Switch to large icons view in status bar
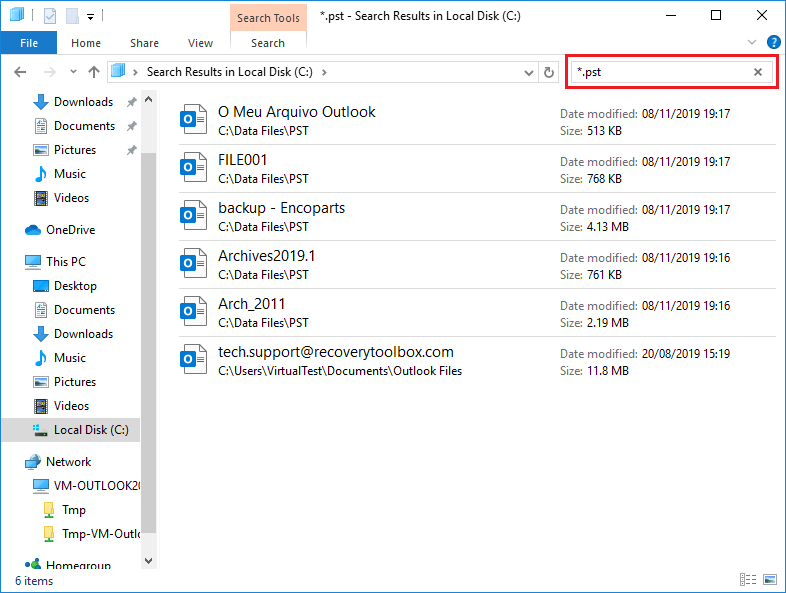This screenshot has width=786, height=593. [x=769, y=580]
